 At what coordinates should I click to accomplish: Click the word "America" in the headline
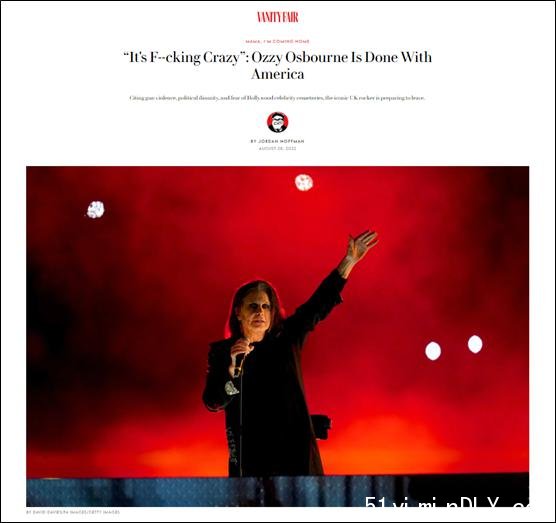[x=278, y=74]
